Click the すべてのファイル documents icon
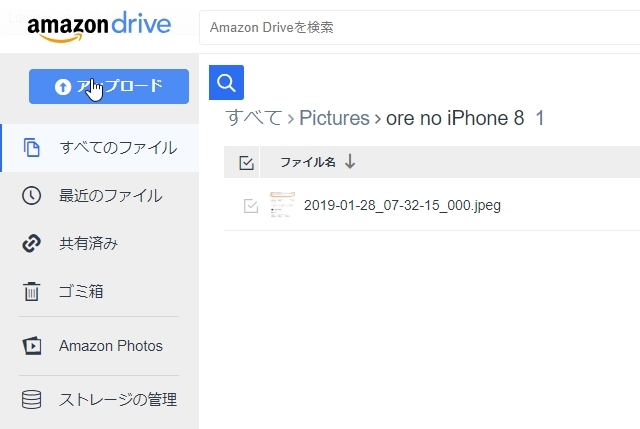 31,147
